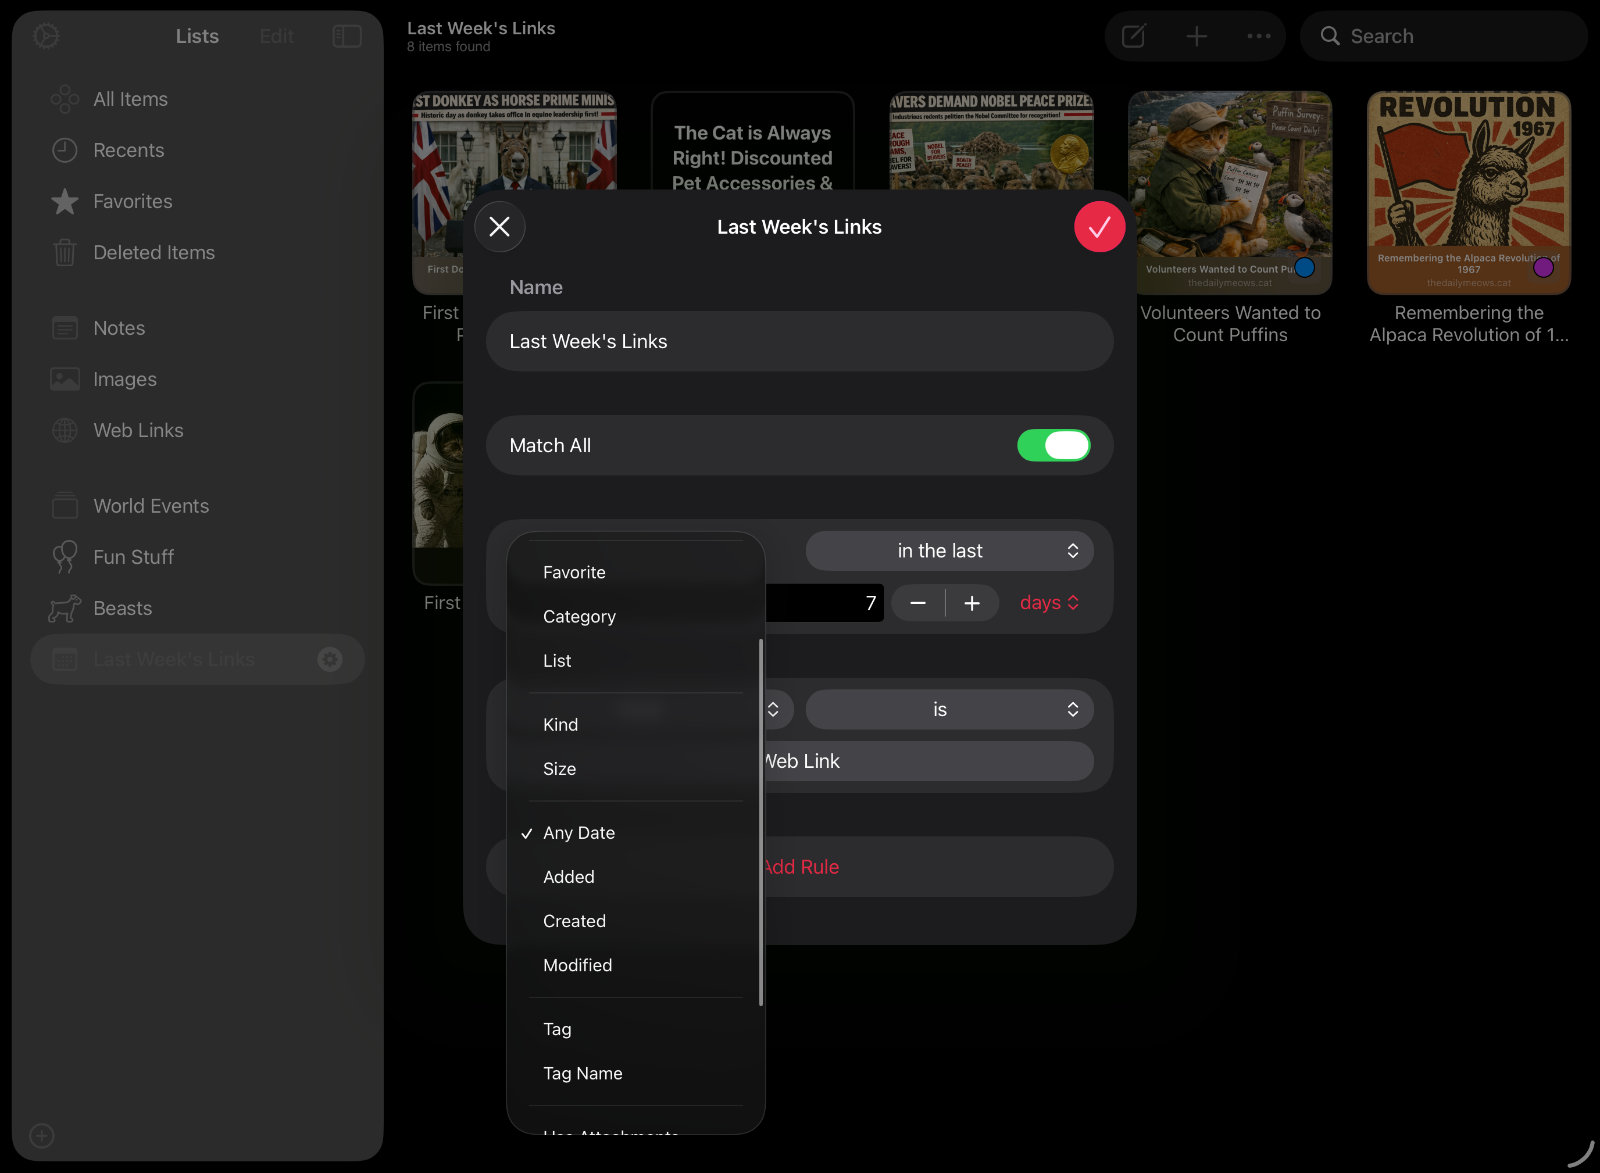This screenshot has height=1173, width=1600.
Task: Open the Beasts list
Action: pyautogui.click(x=122, y=608)
